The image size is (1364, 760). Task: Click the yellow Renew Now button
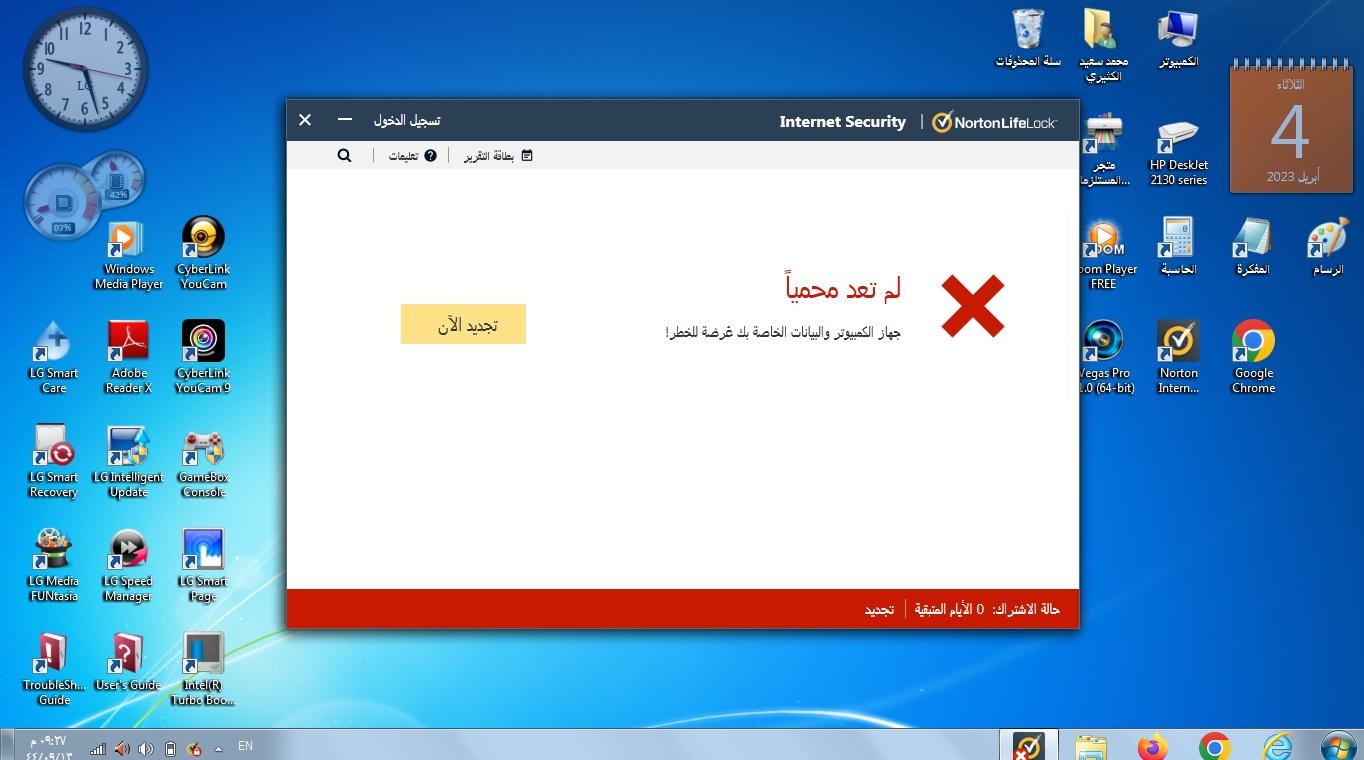pyautogui.click(x=463, y=324)
